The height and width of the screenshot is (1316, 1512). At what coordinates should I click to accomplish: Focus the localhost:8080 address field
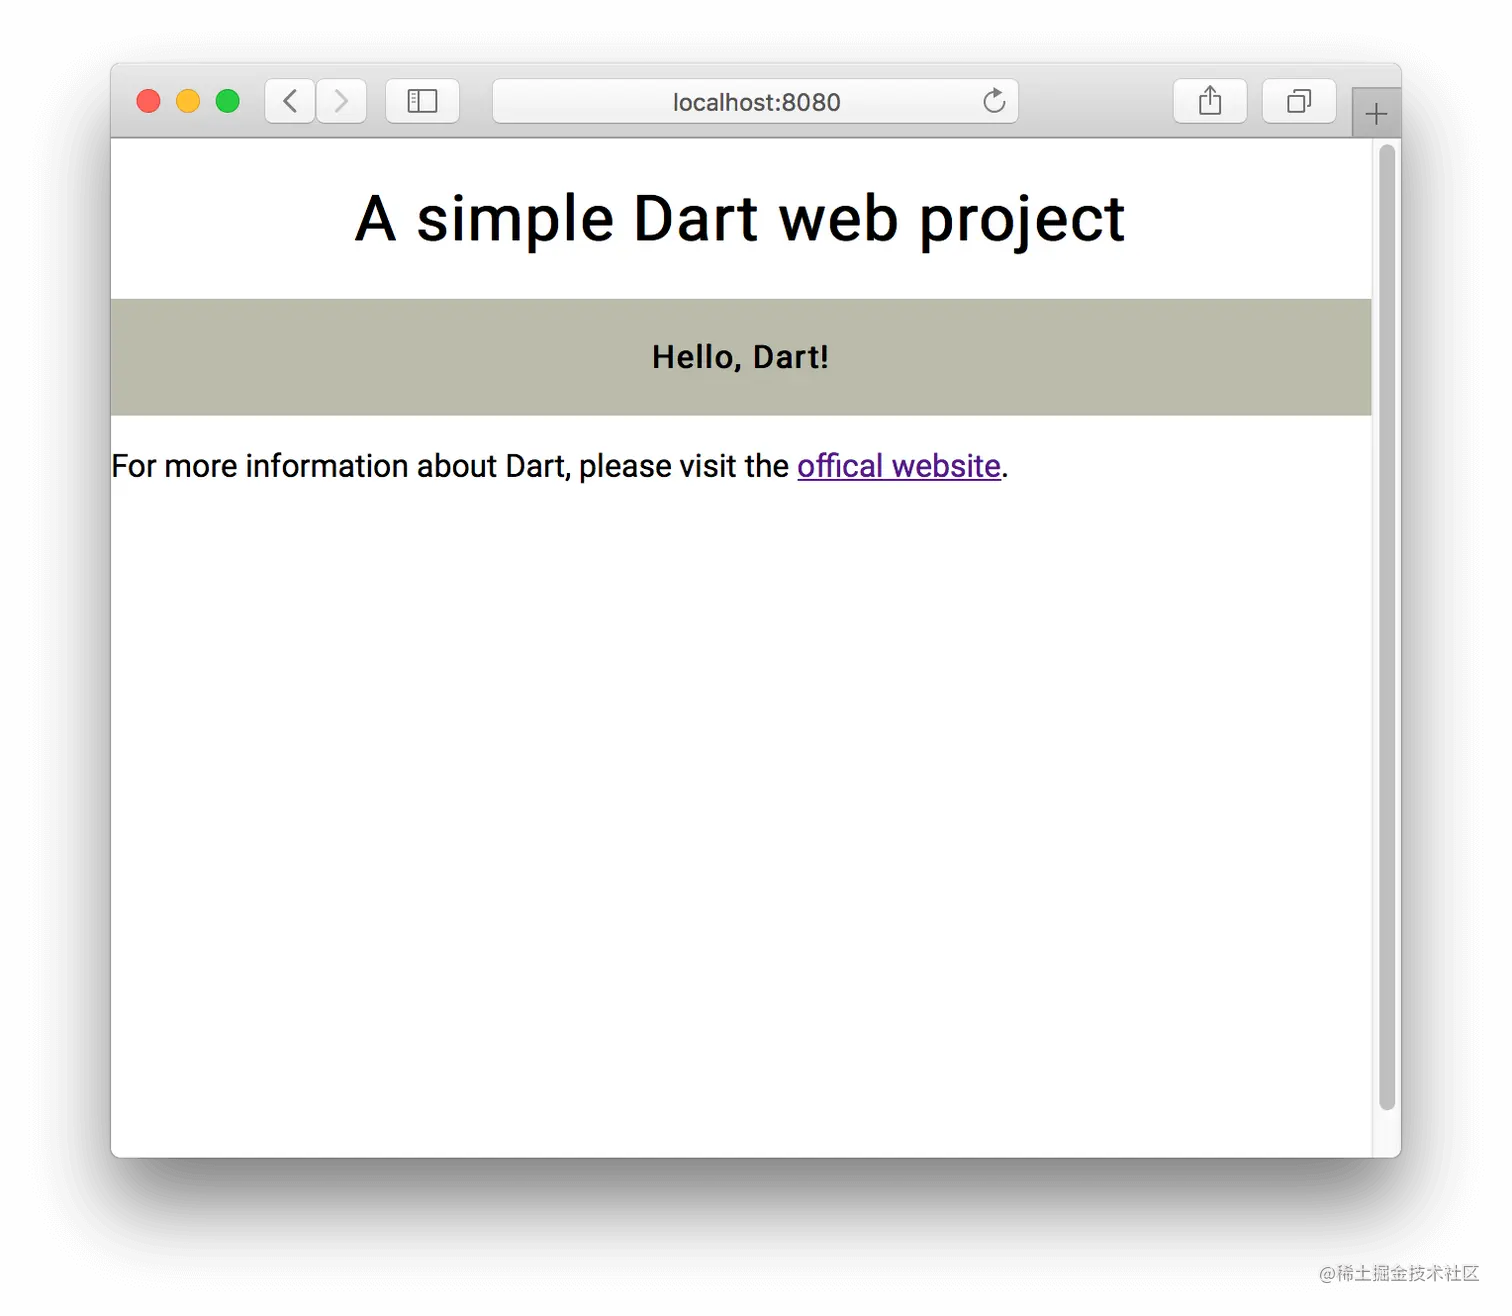755,101
